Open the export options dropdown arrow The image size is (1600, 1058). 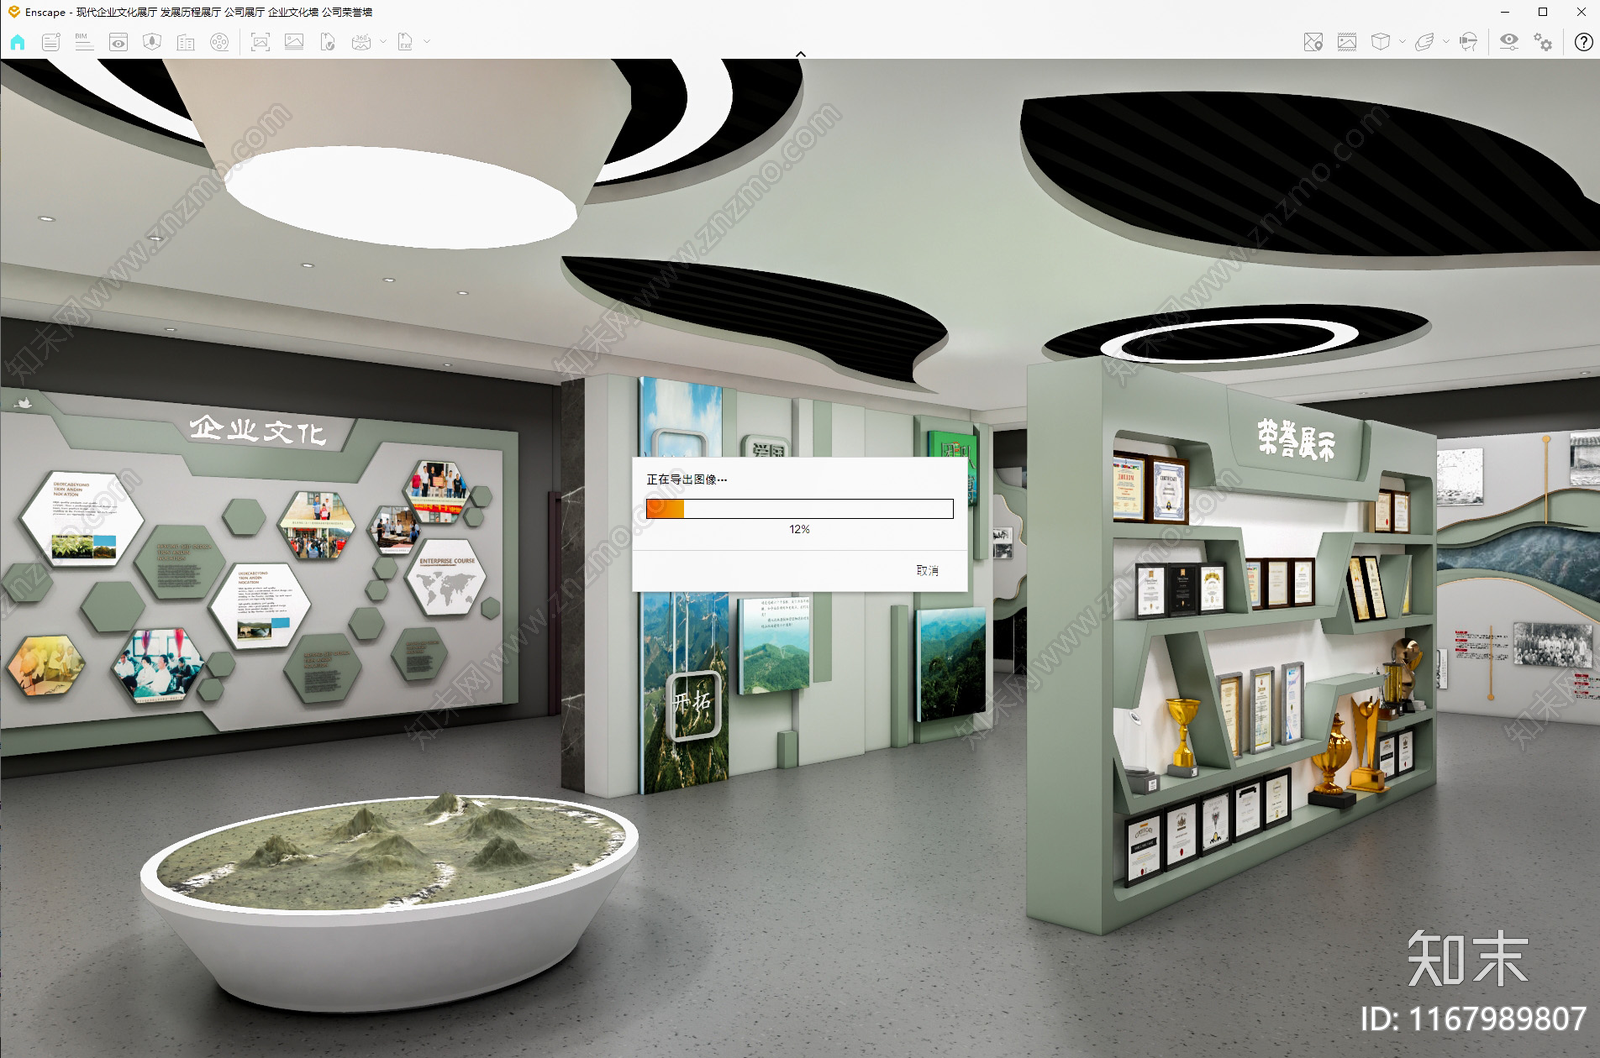427,42
